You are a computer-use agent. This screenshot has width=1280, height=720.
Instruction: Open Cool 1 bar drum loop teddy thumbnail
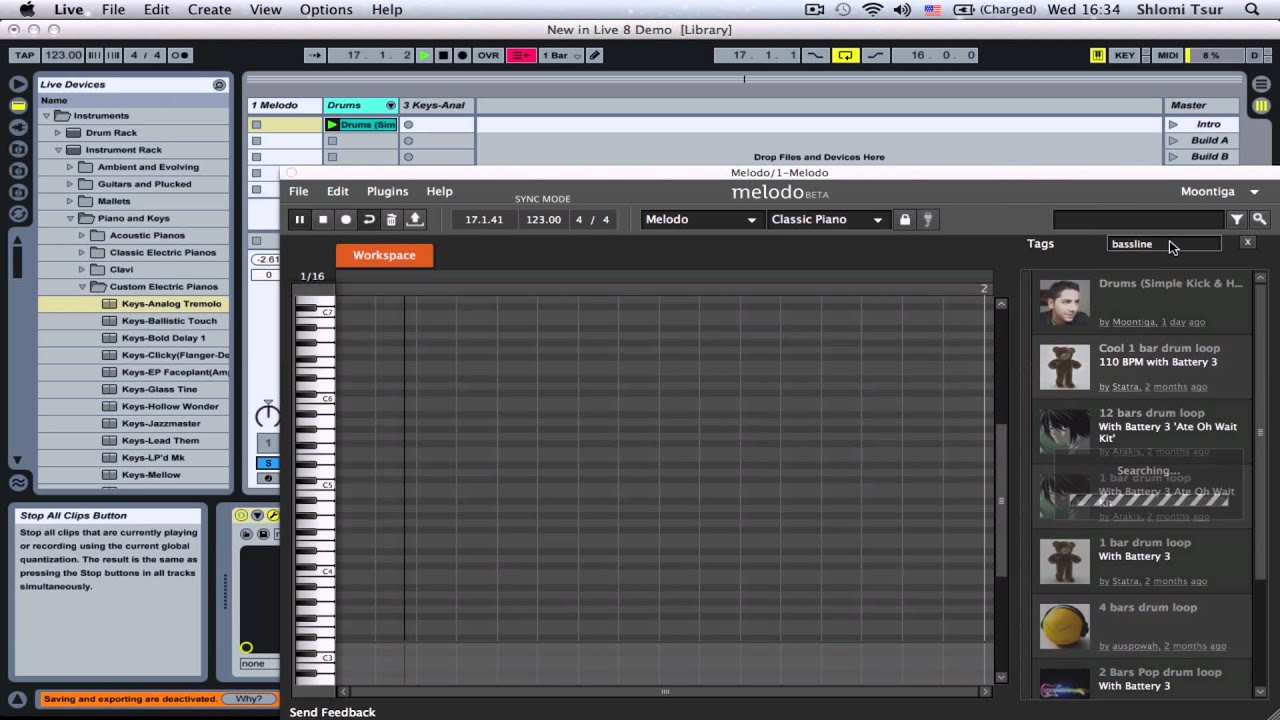1064,367
